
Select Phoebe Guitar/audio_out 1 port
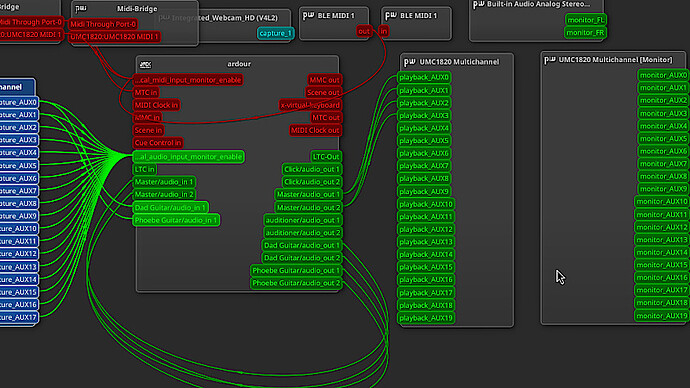(296, 271)
